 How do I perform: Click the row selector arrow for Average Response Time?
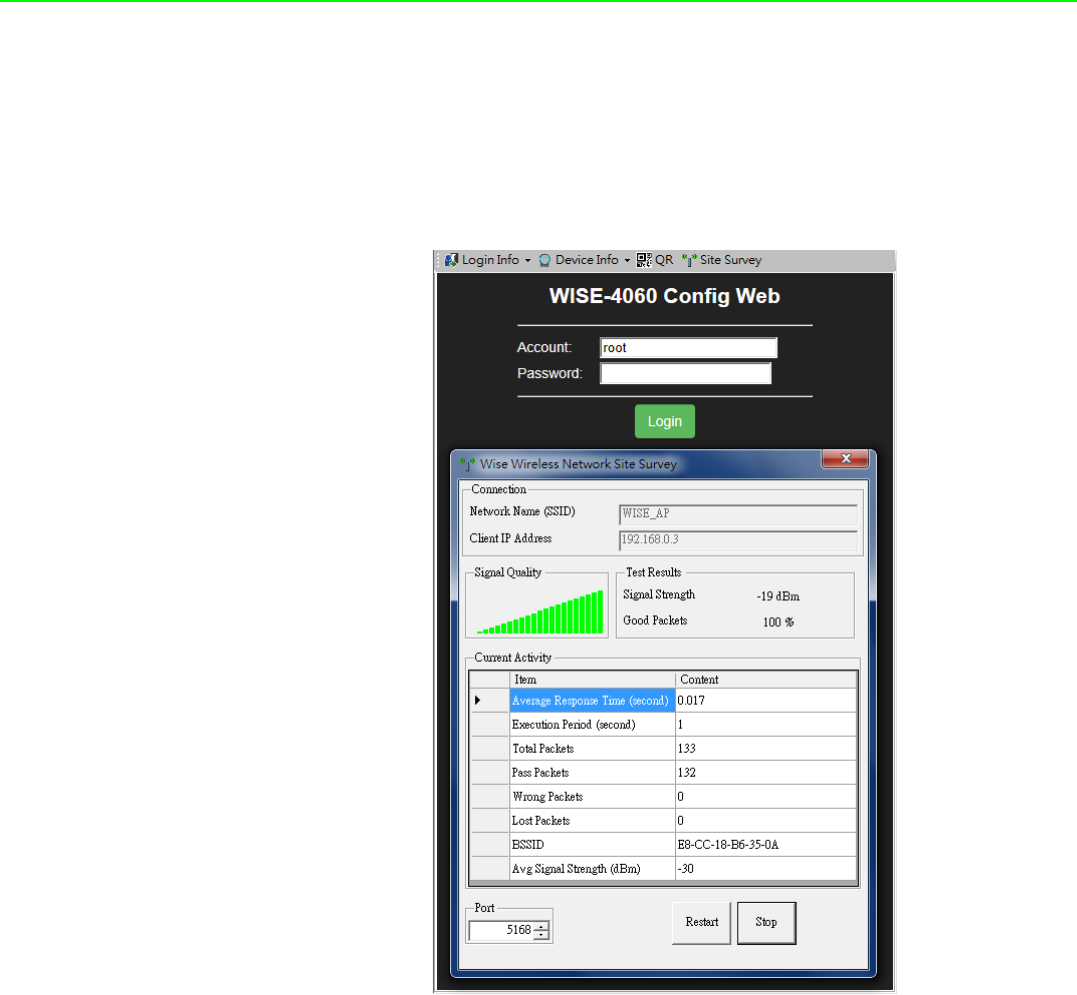coord(477,700)
